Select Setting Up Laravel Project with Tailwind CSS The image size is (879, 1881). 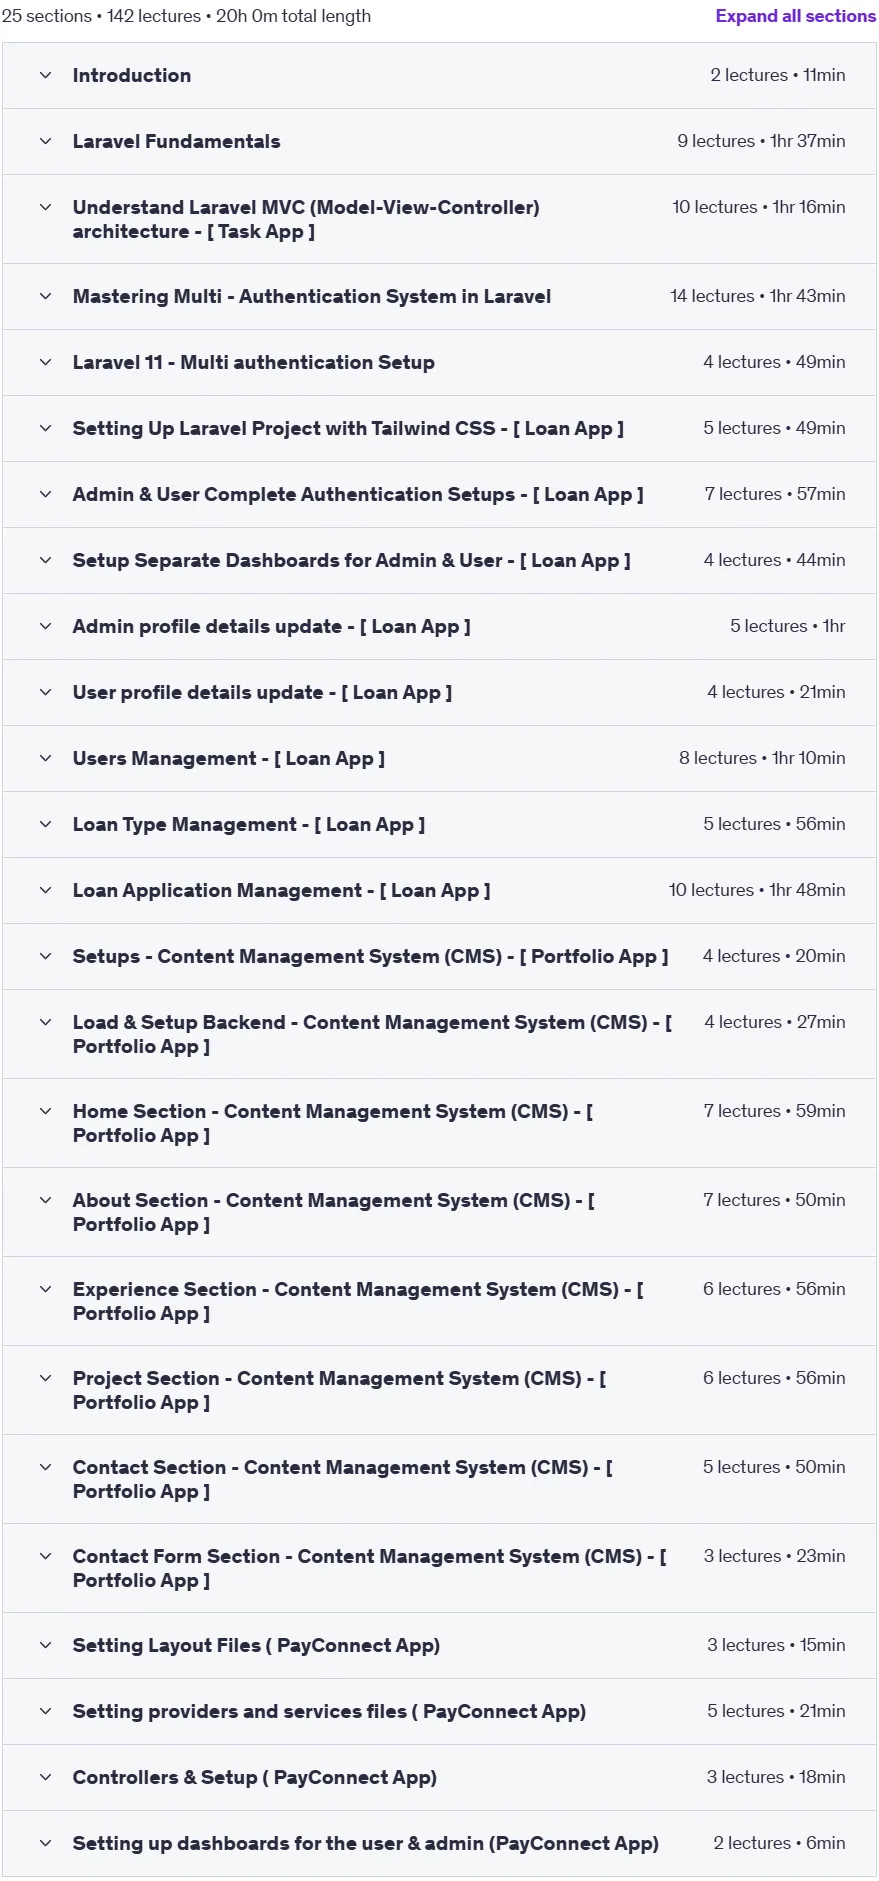click(x=348, y=428)
